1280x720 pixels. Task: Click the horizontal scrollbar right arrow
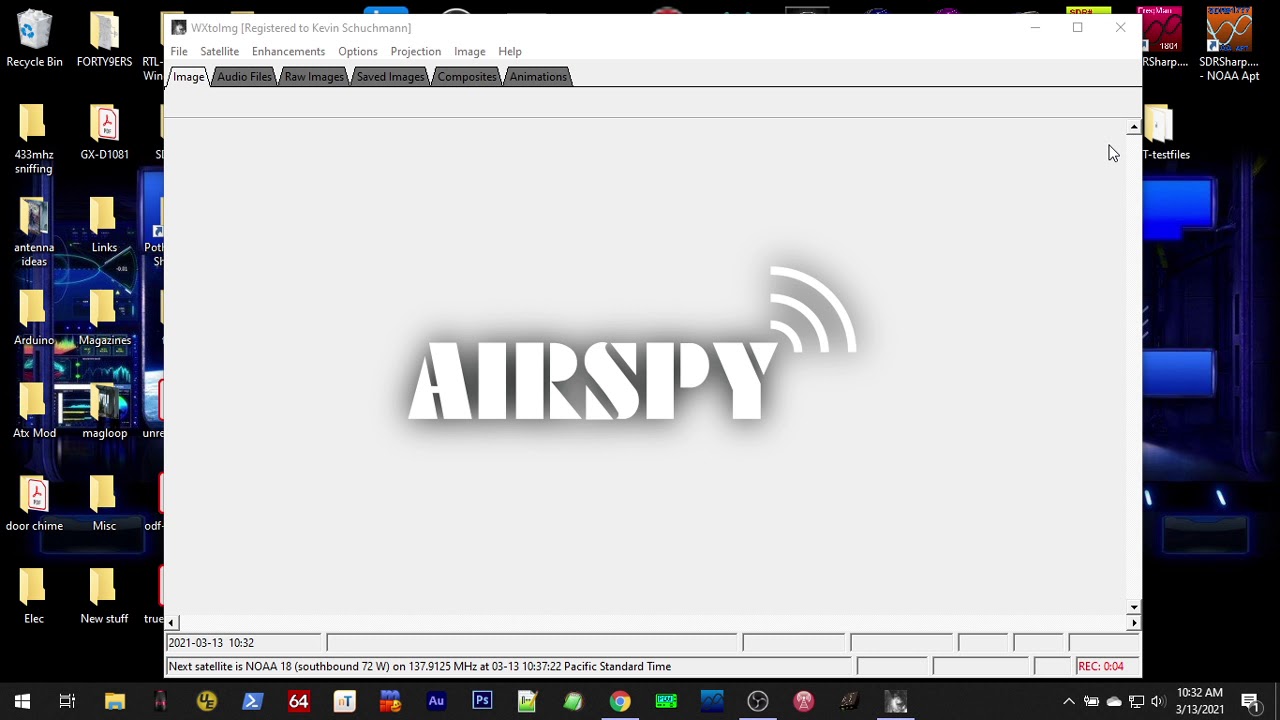(1133, 623)
